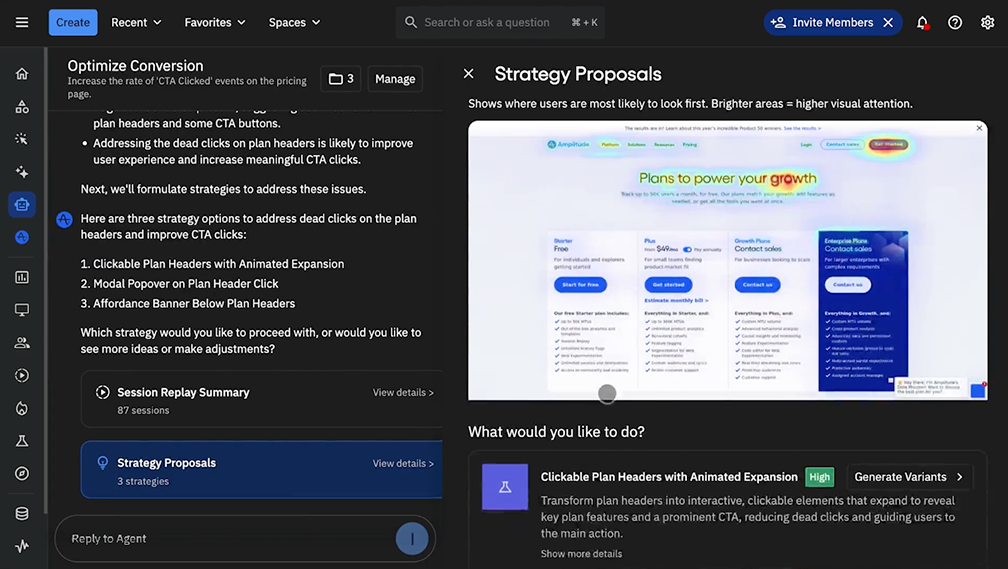Screen dimensions: 1008x569
Task: Open the experiment flask icon in sidebar
Action: 22,441
